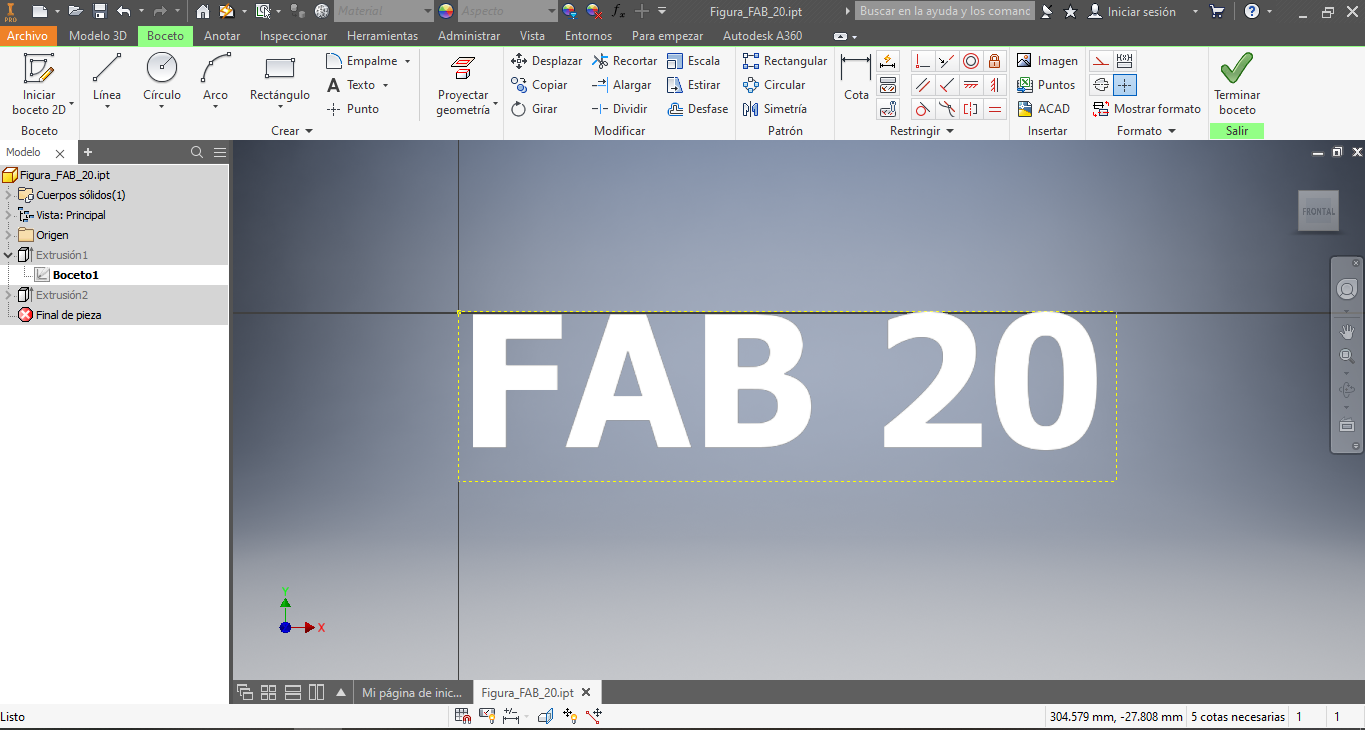Apply the Parallel constraint icon
The image size is (1366, 730).
(x=922, y=85)
